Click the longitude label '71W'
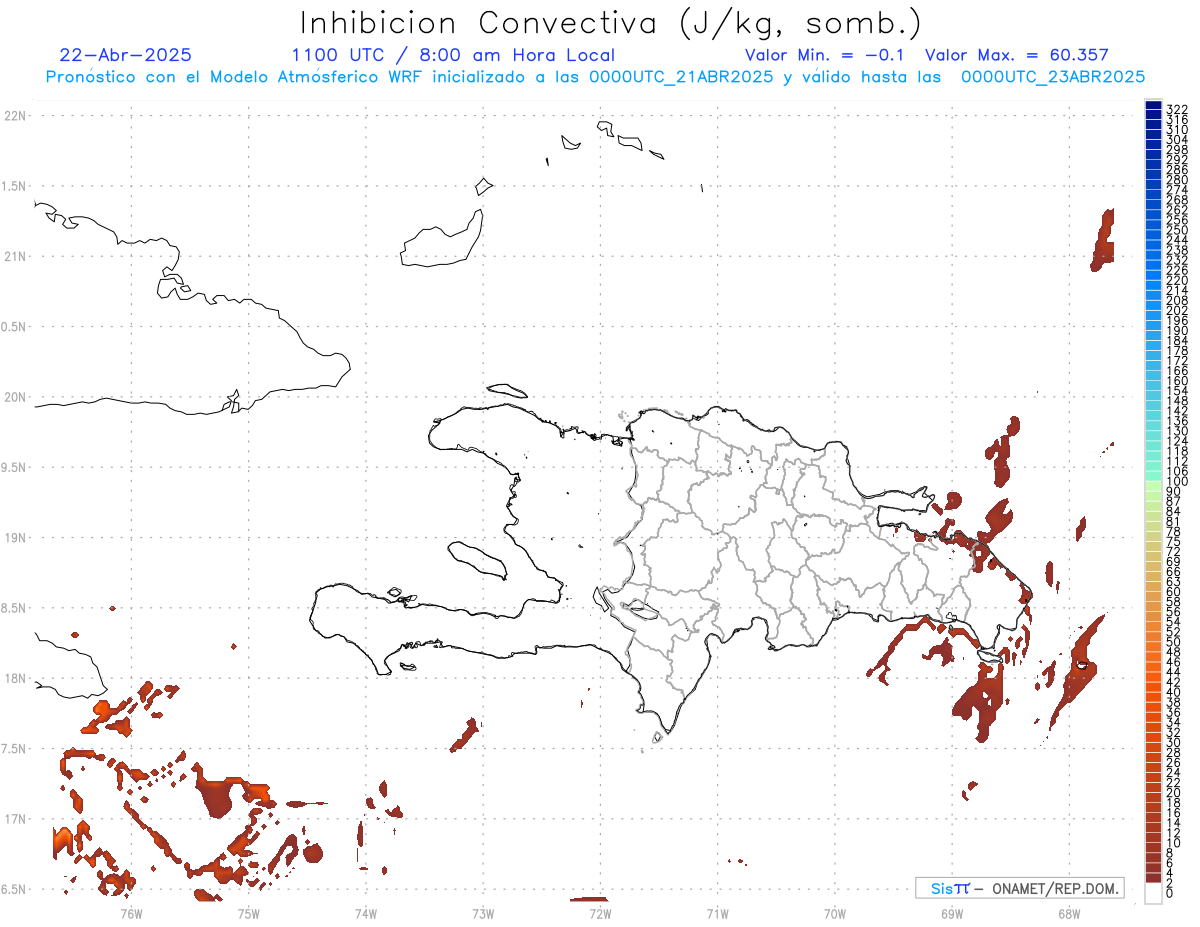Viewport: 1200px width, 927px height. pyautogui.click(x=717, y=913)
